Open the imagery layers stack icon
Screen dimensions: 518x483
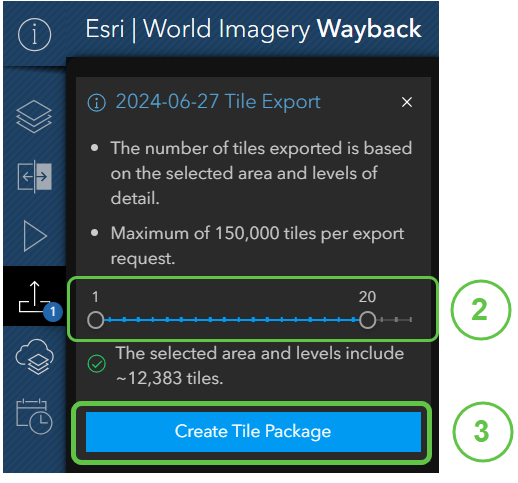pos(34,117)
